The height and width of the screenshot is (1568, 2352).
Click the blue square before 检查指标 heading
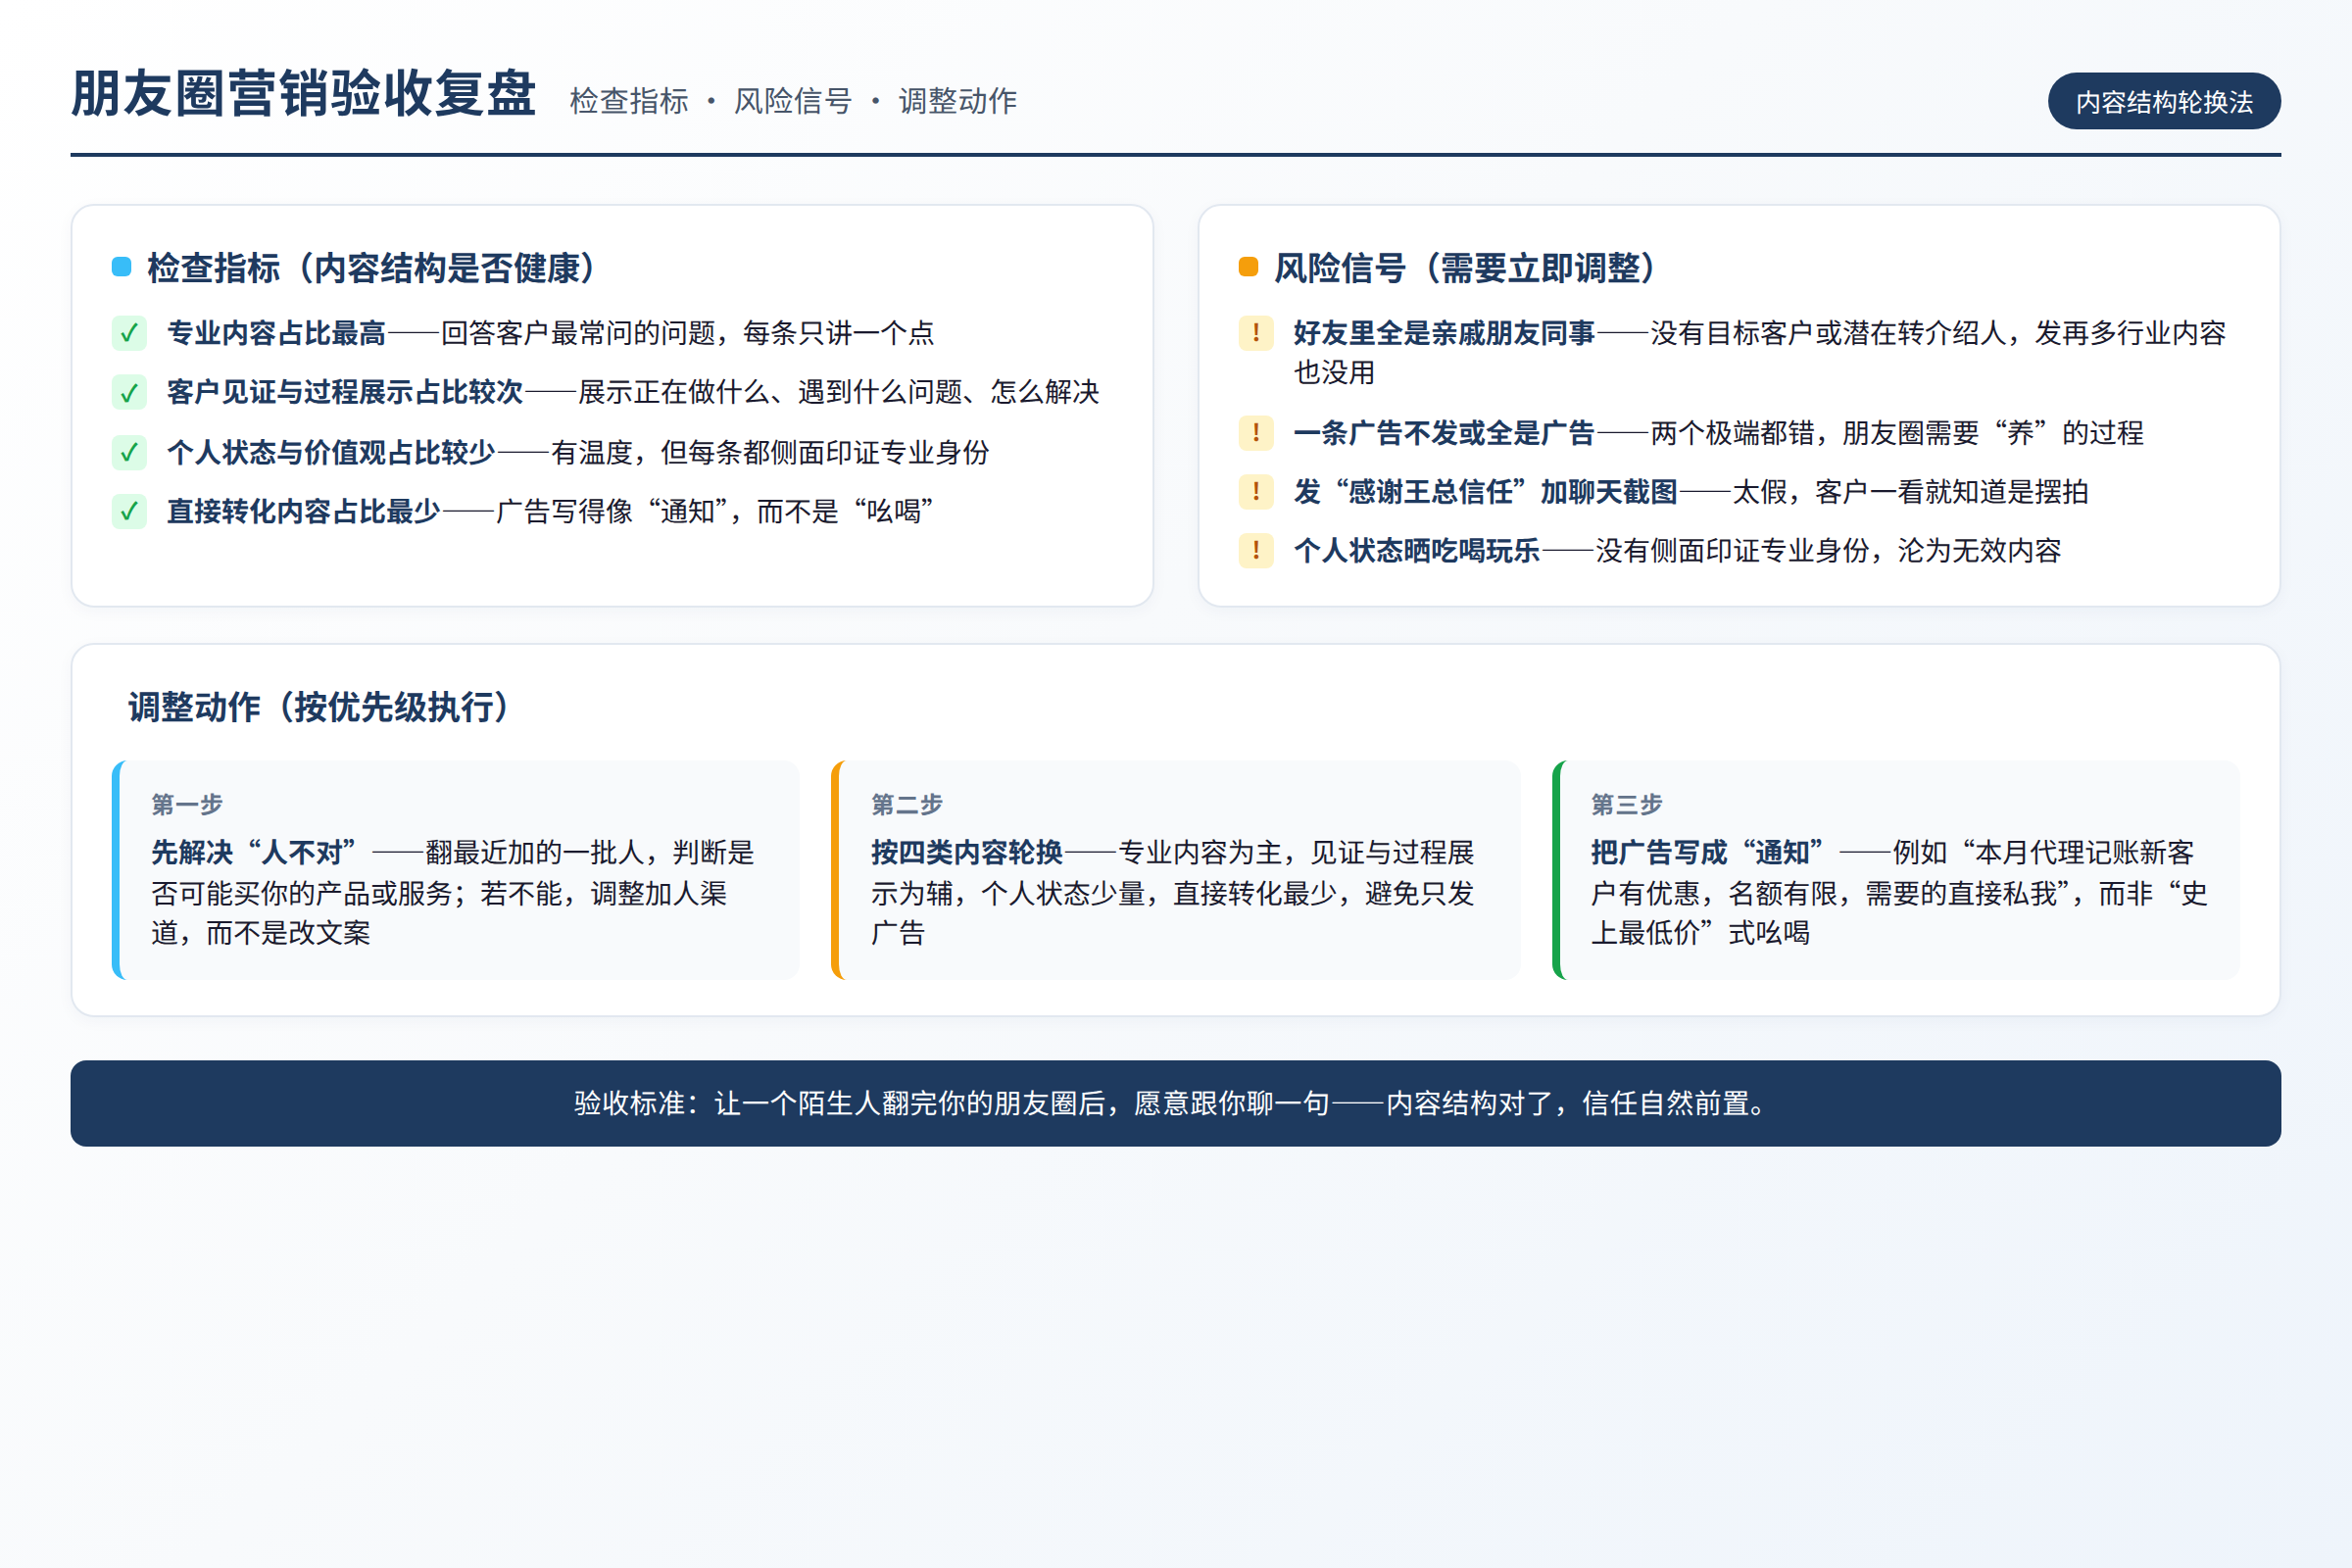click(x=121, y=267)
